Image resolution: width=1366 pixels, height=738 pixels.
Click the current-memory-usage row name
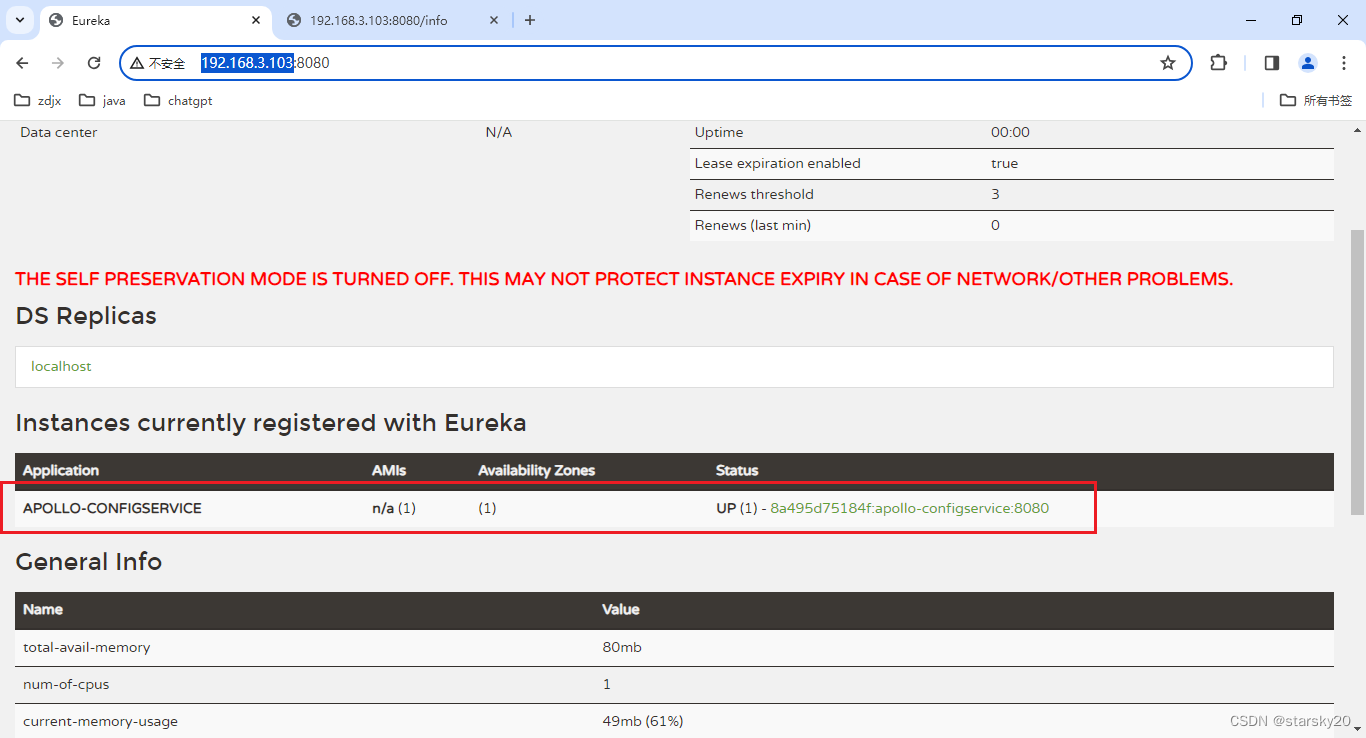[x=101, y=721]
